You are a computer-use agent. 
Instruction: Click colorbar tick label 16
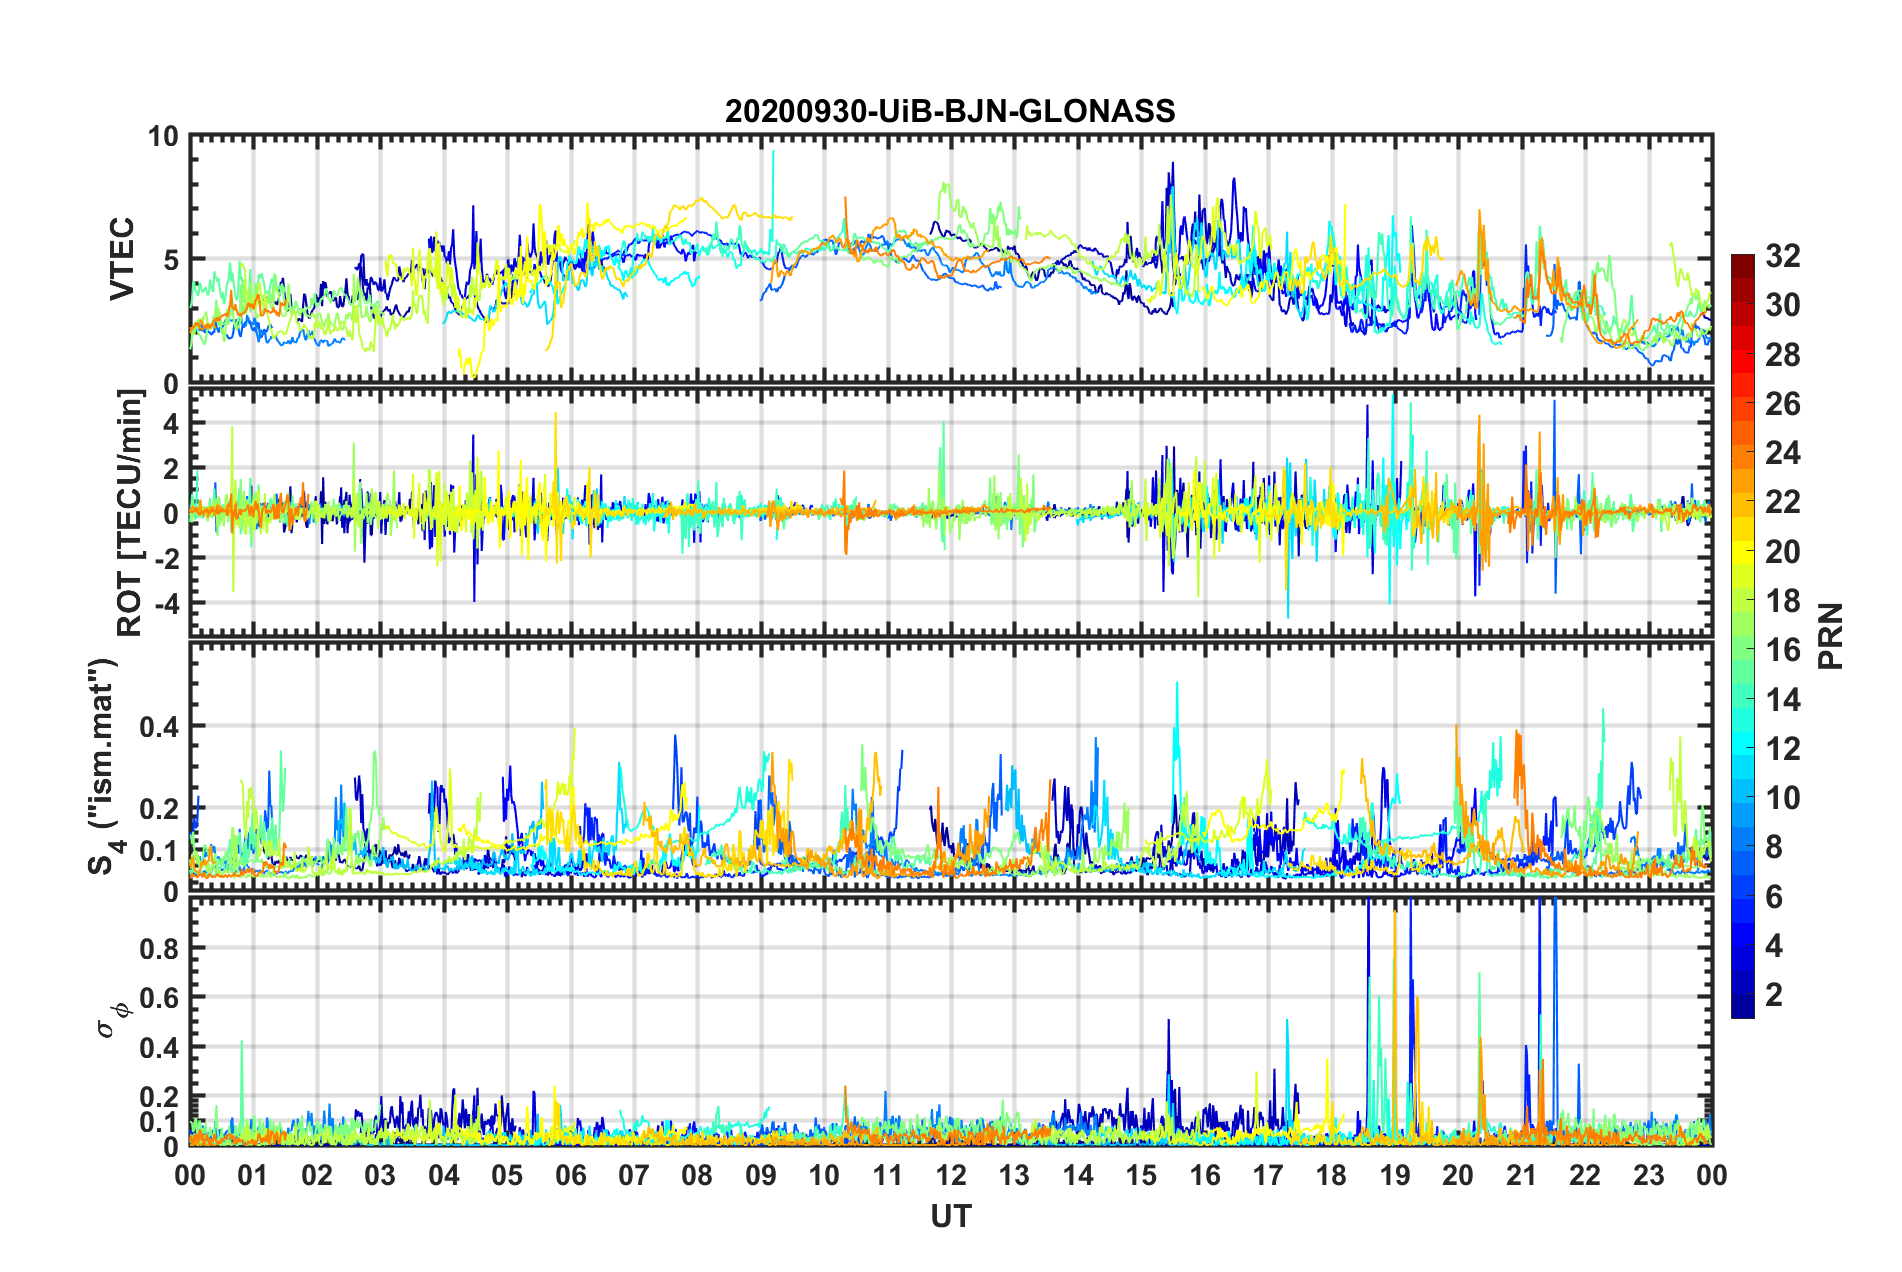pos(1782,650)
